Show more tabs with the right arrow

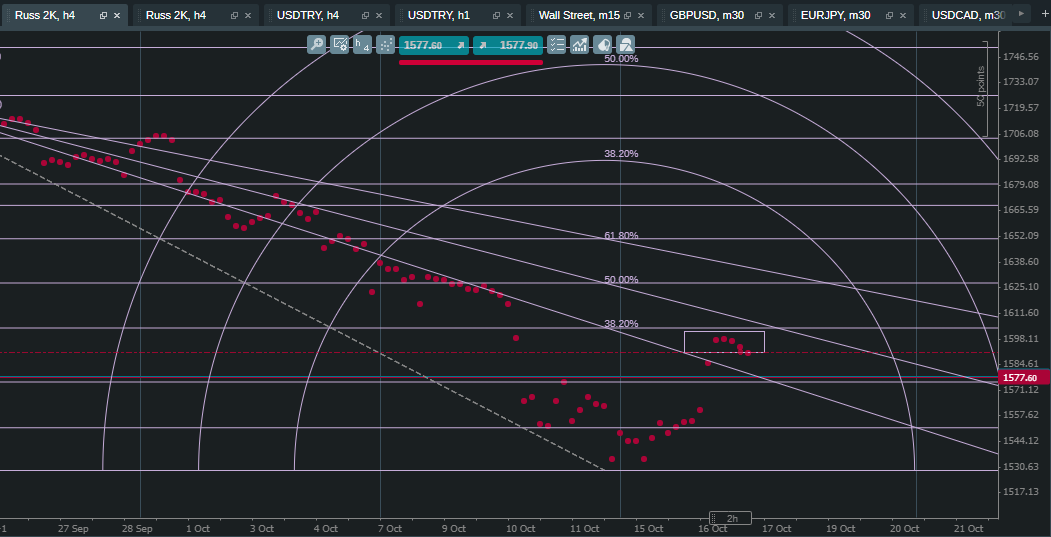[x=1022, y=13]
